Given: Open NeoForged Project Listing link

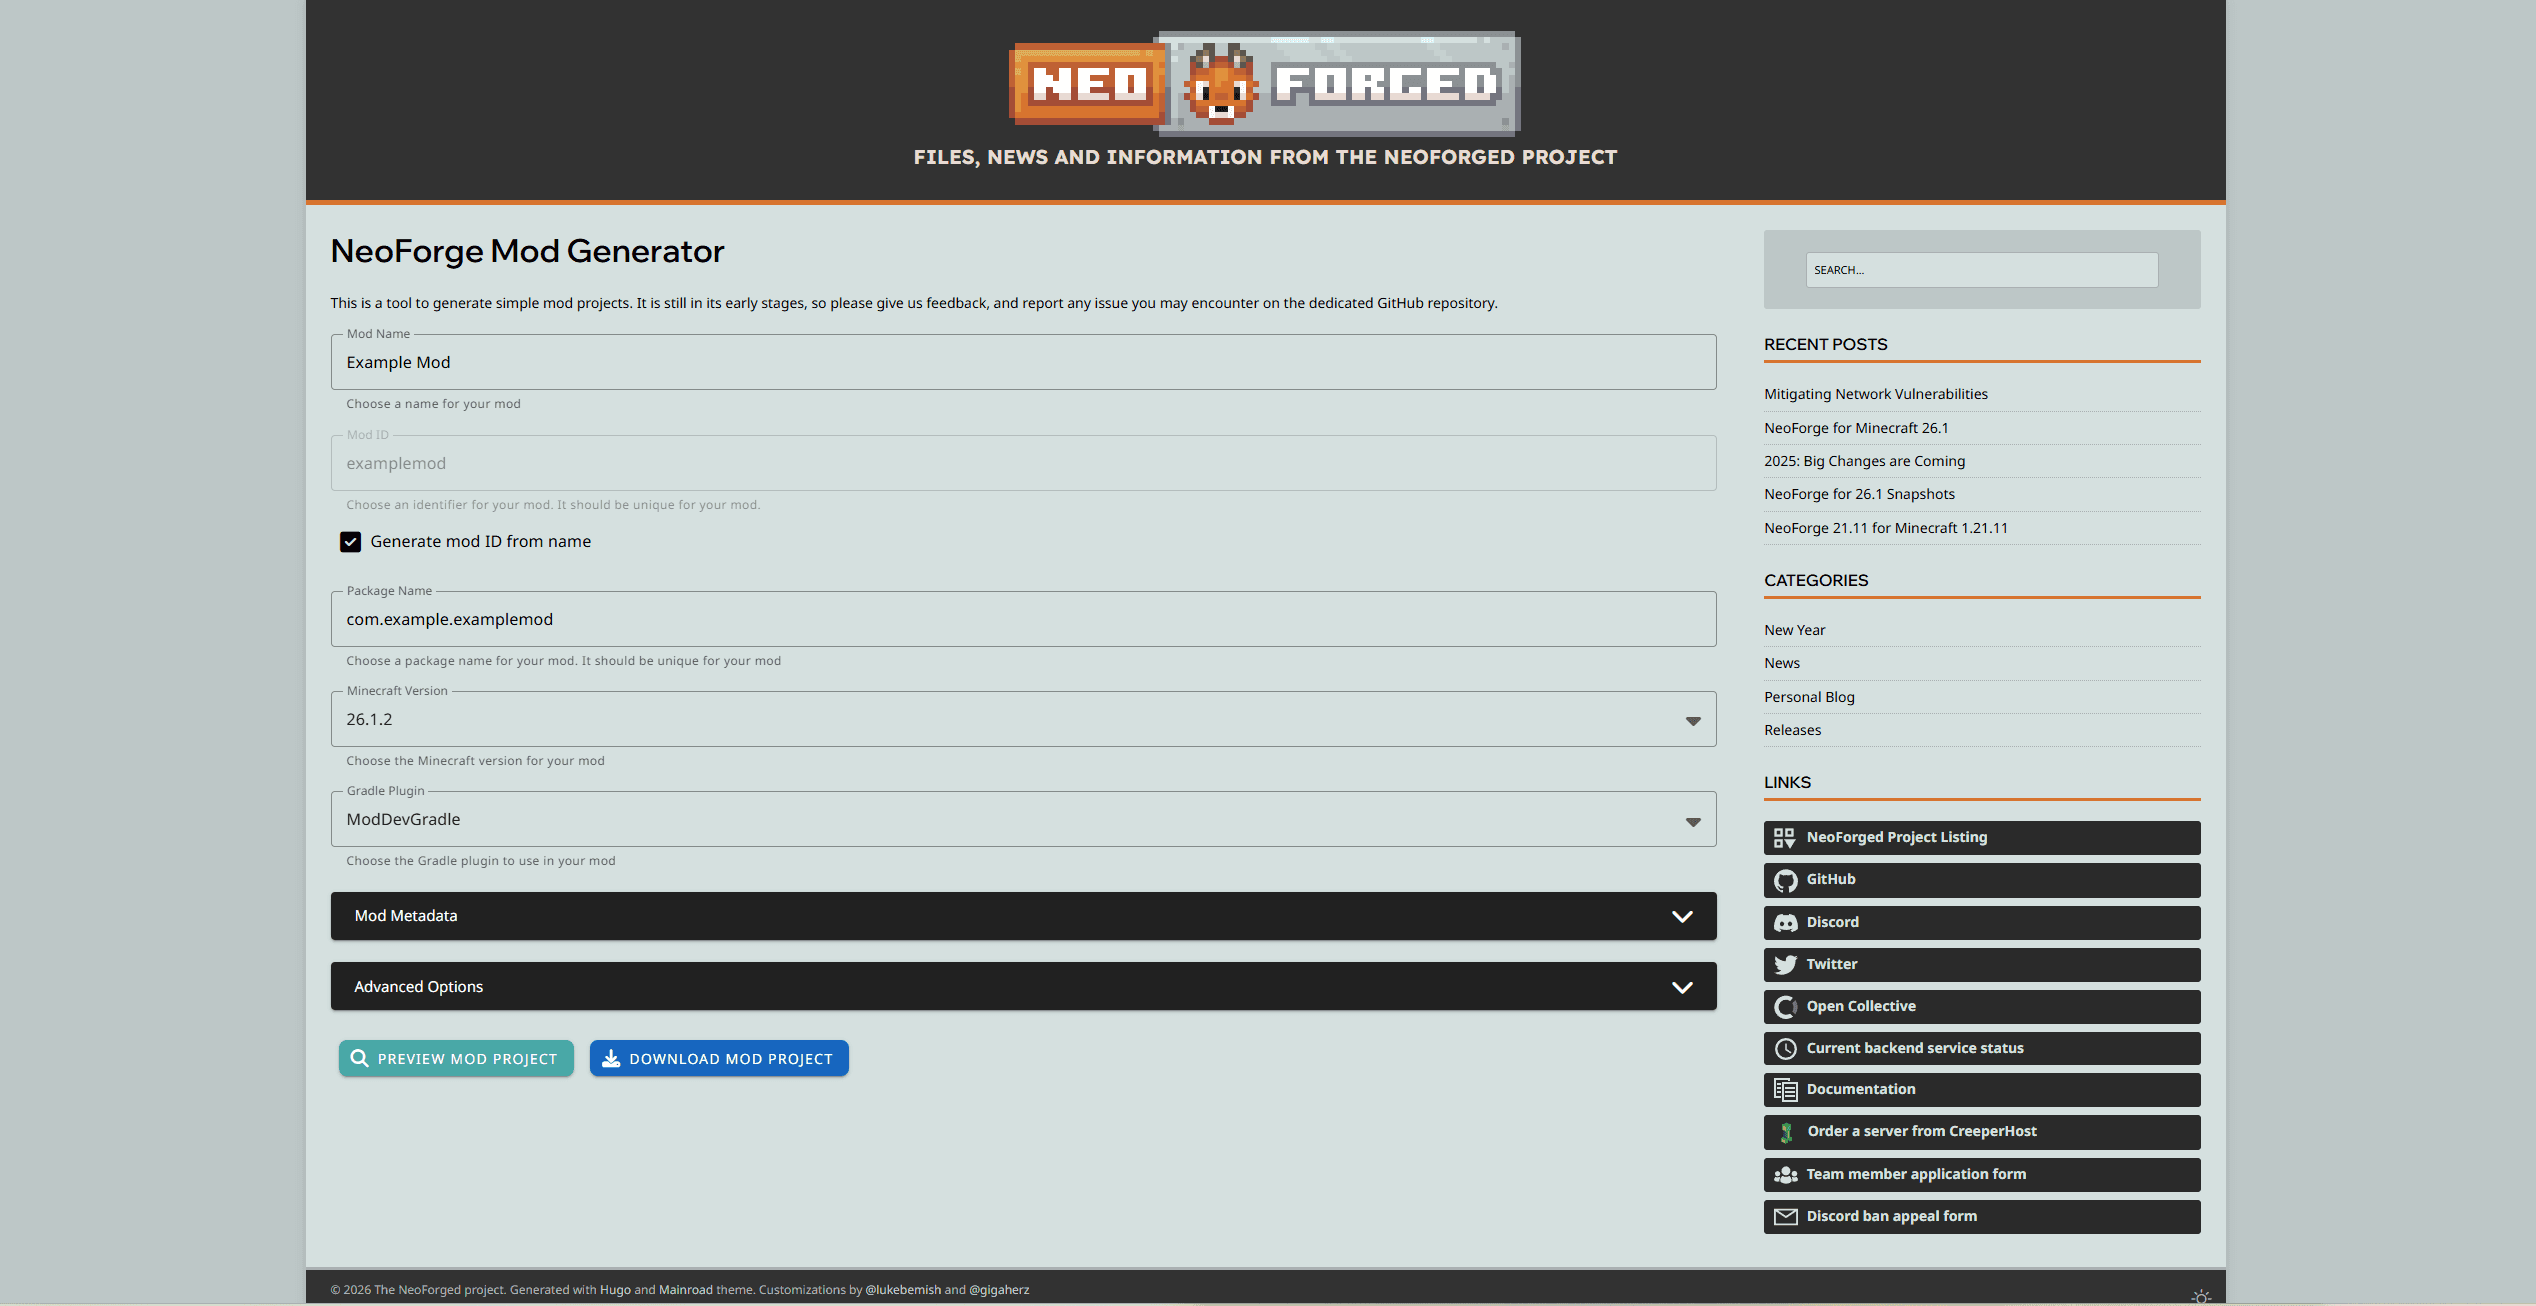Looking at the screenshot, I should pos(1981,838).
